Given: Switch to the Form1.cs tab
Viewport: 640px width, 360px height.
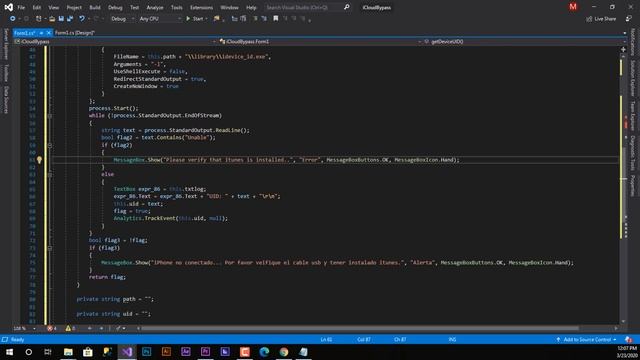Looking at the screenshot, I should [24, 33].
